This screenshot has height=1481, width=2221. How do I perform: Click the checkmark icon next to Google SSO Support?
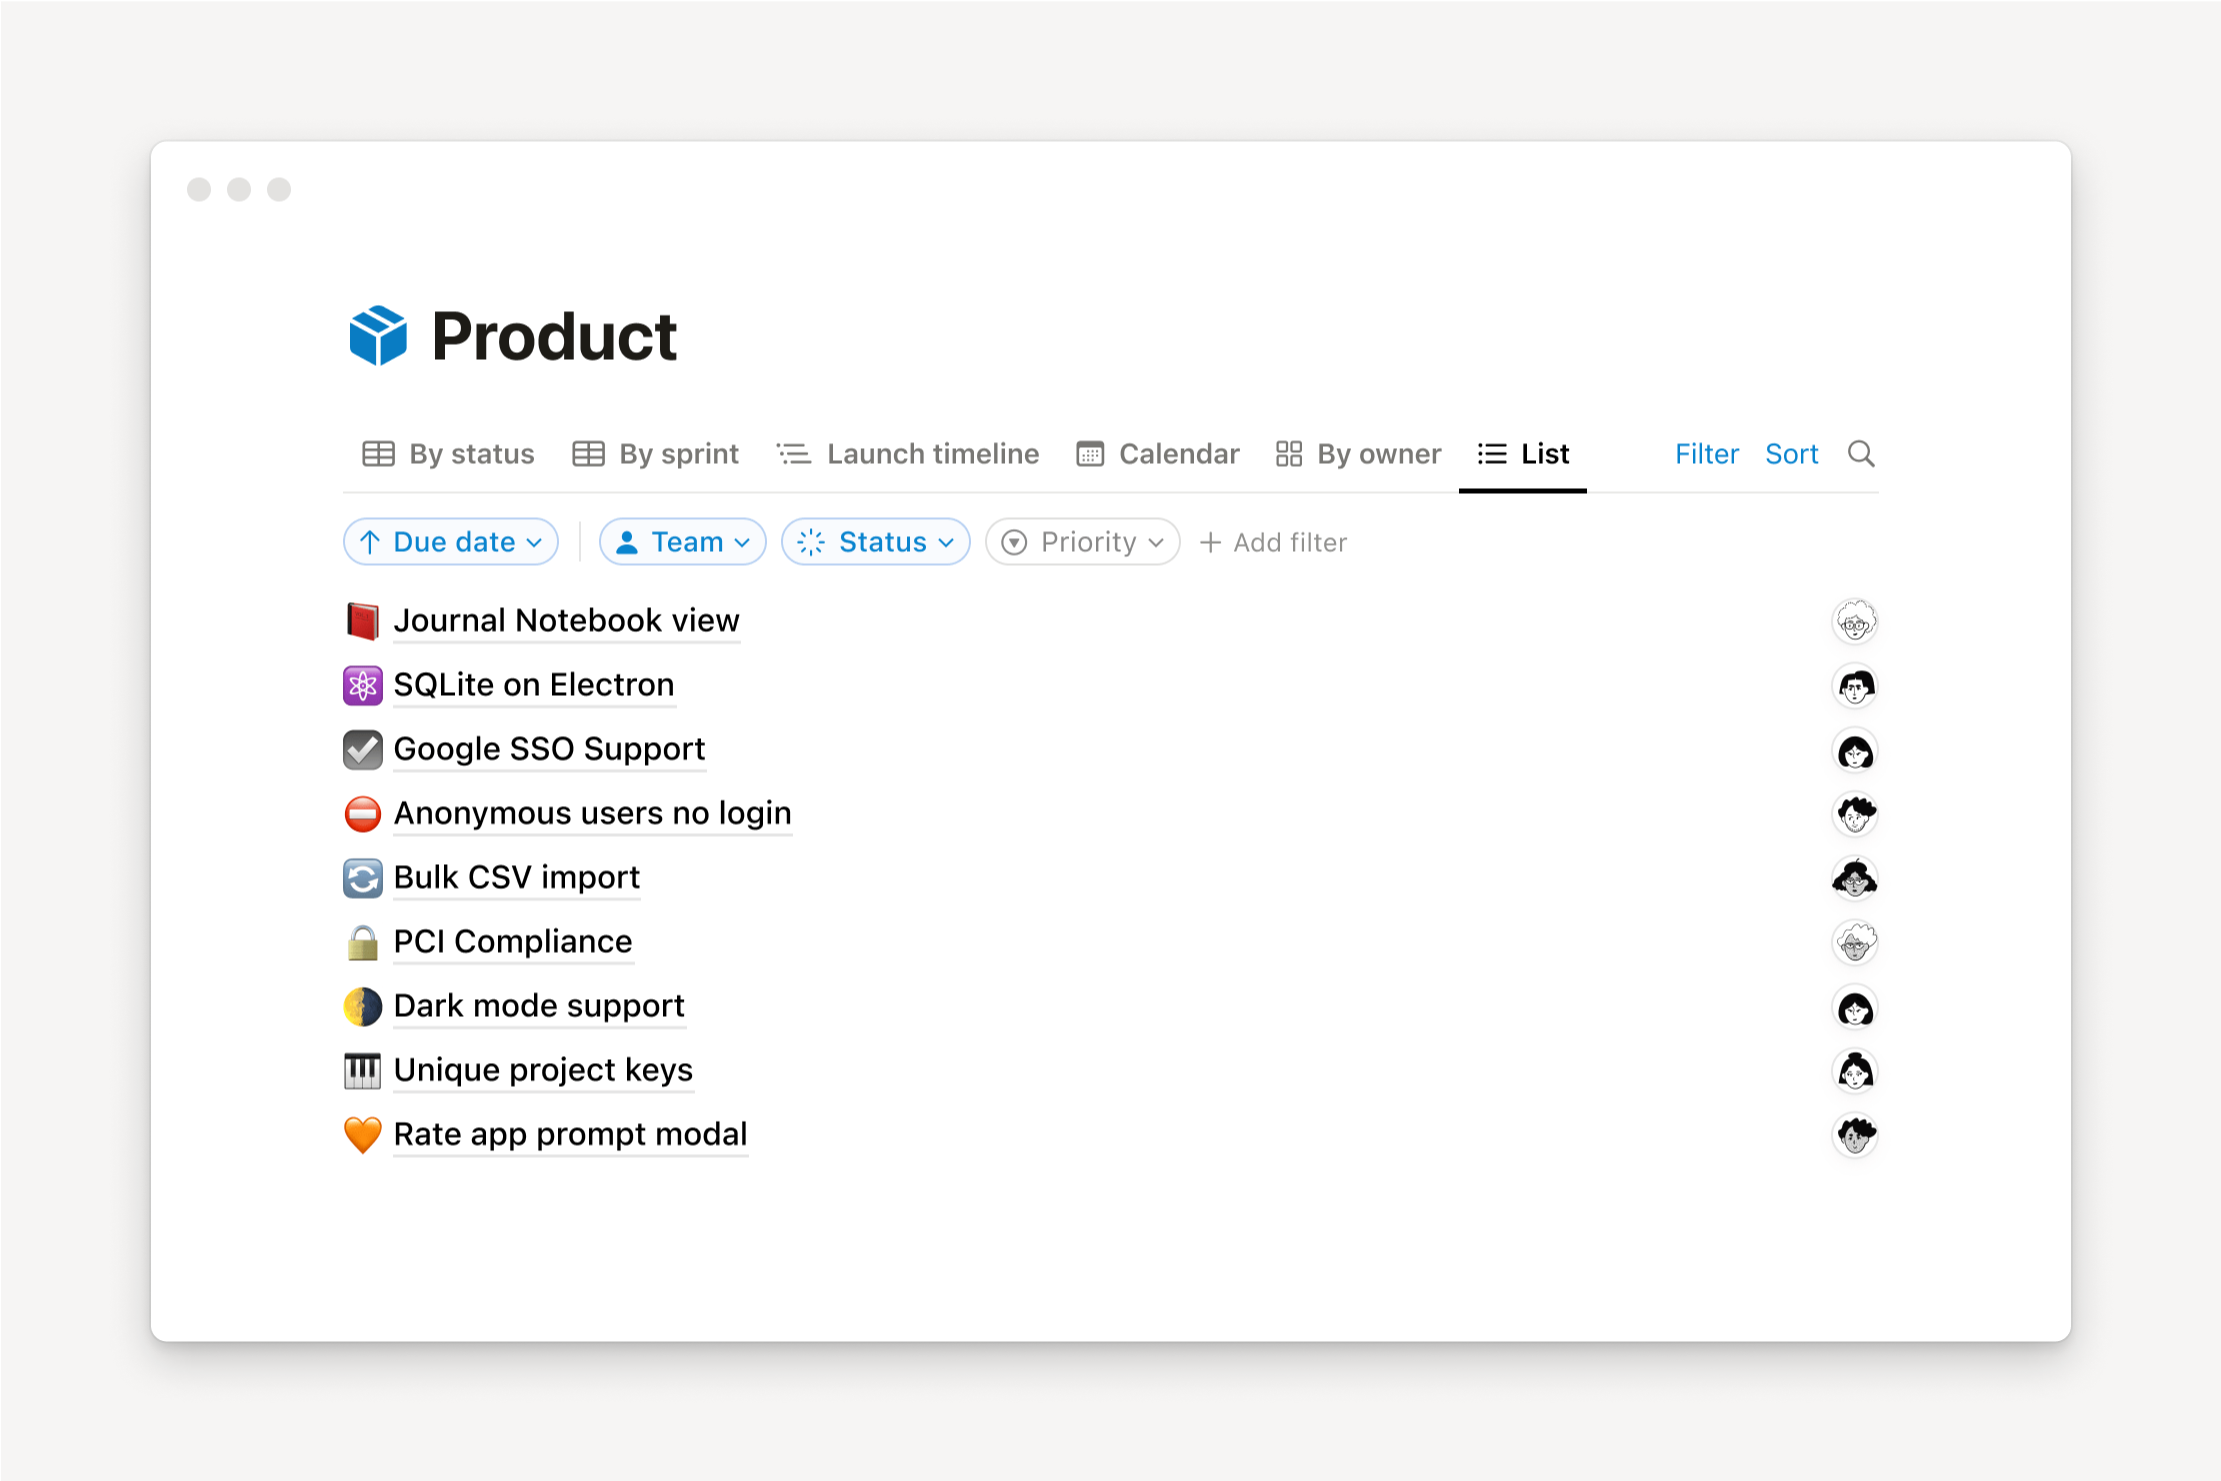click(362, 750)
